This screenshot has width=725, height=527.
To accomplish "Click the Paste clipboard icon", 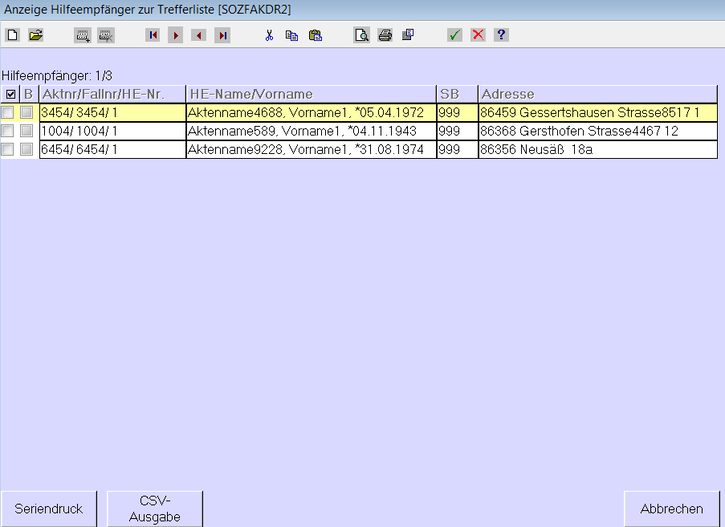I will click(315, 35).
